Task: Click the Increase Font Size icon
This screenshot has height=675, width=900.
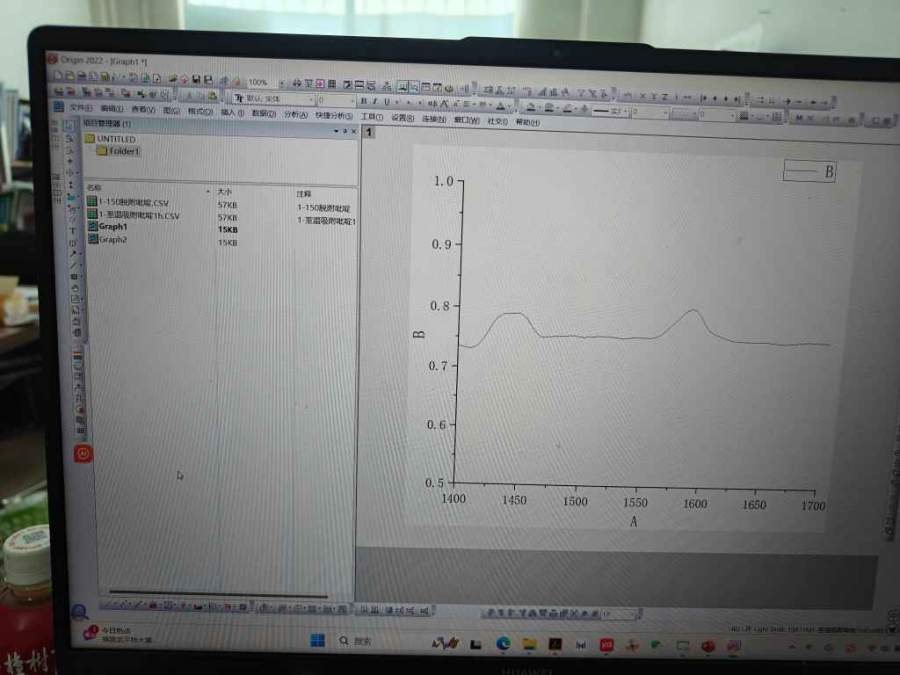Action: [444, 104]
